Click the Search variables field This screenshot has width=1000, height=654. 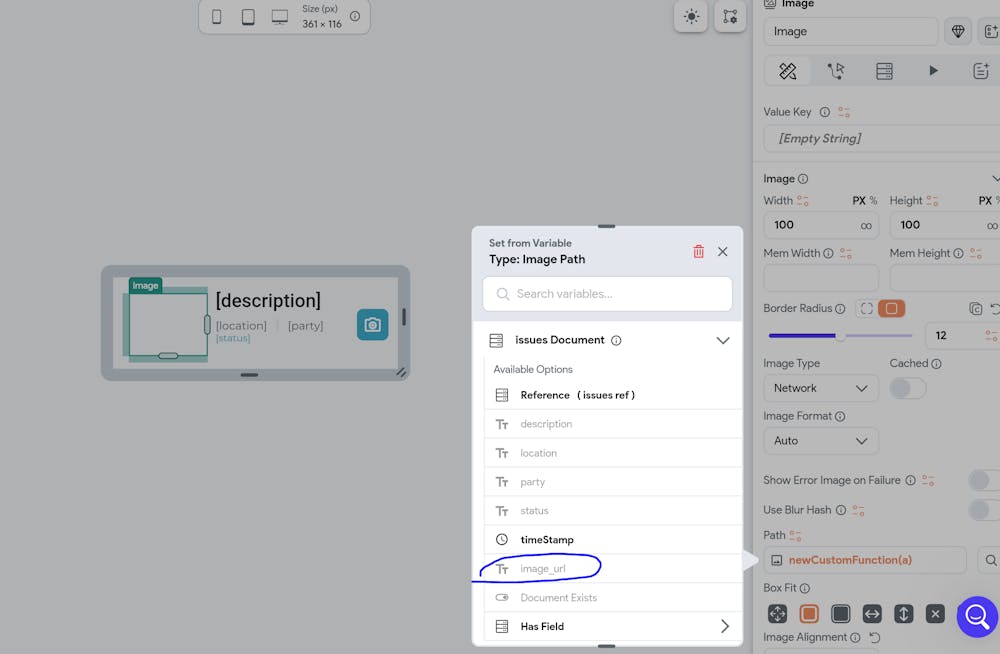pyautogui.click(x=607, y=294)
